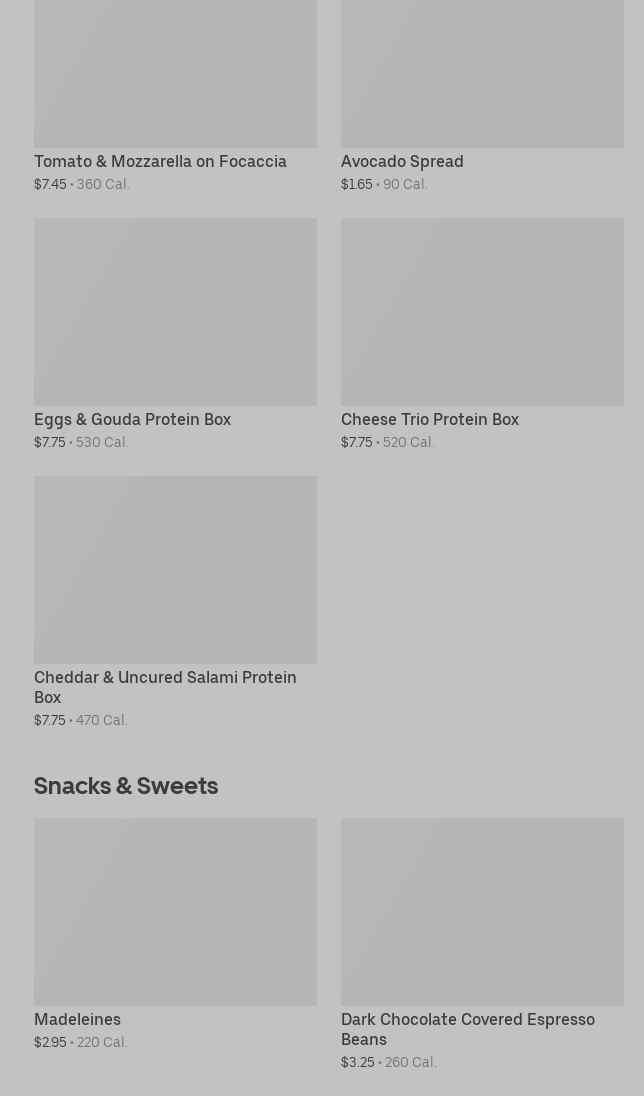Click the Avocado Spread product image
This screenshot has width=644, height=1096.
pyautogui.click(x=482, y=70)
